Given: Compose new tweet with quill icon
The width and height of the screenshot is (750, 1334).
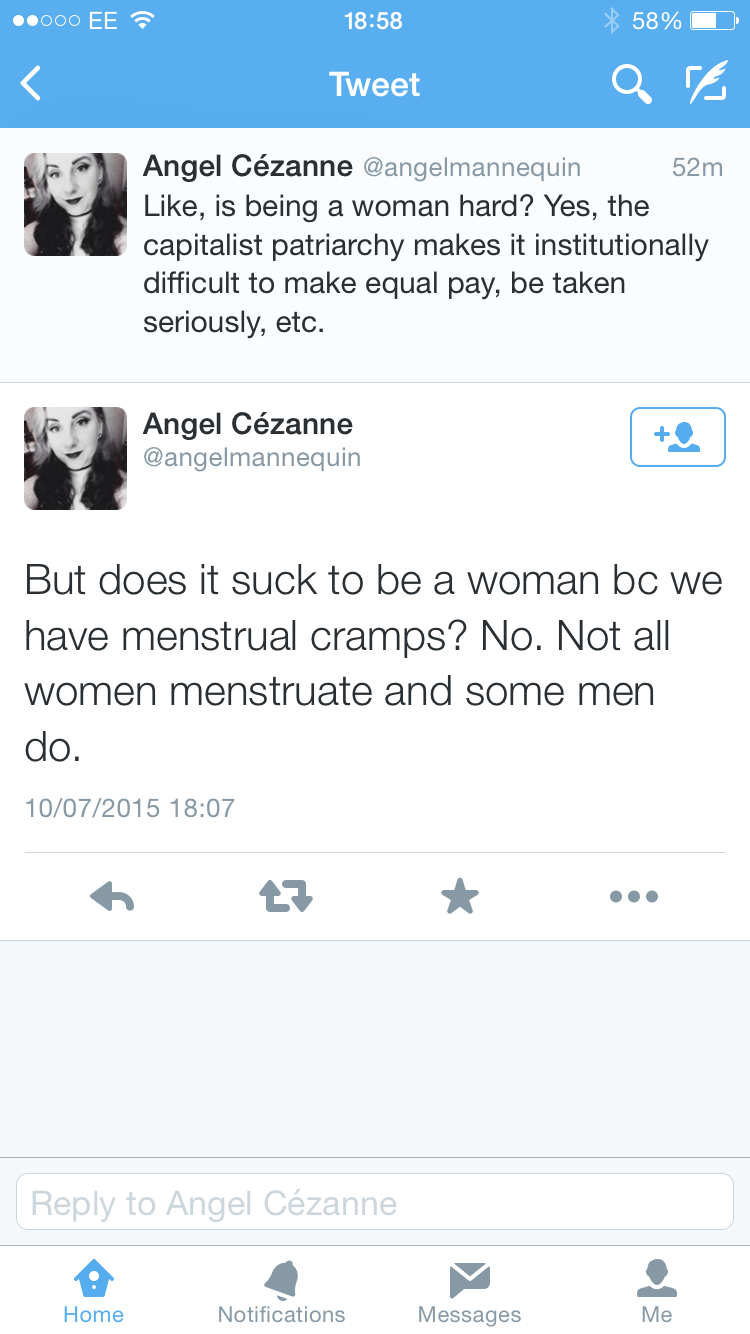Looking at the screenshot, I should [x=706, y=84].
